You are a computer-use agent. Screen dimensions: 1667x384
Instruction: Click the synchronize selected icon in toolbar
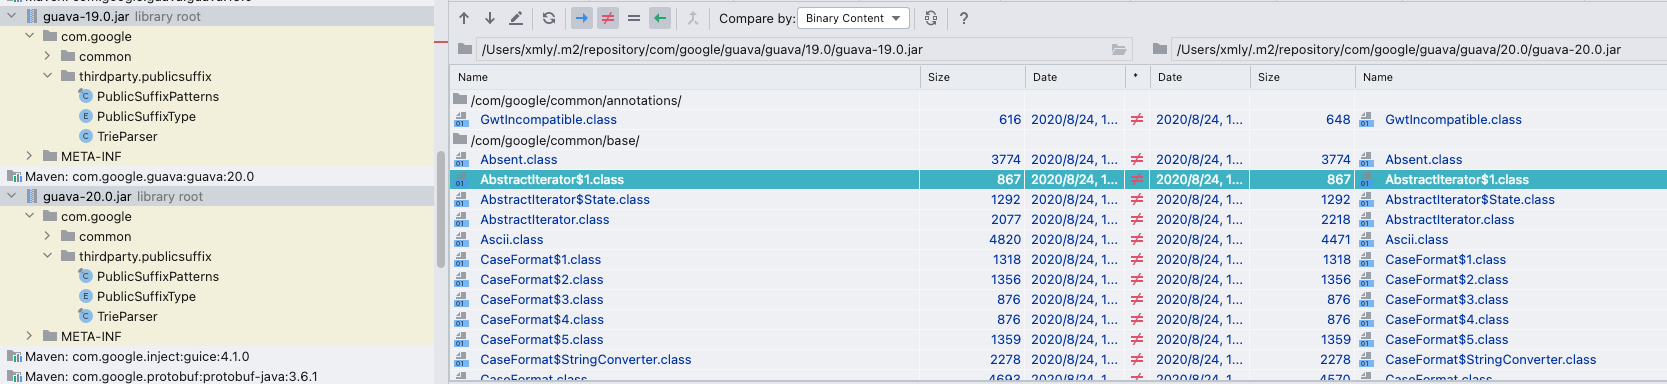pos(692,18)
